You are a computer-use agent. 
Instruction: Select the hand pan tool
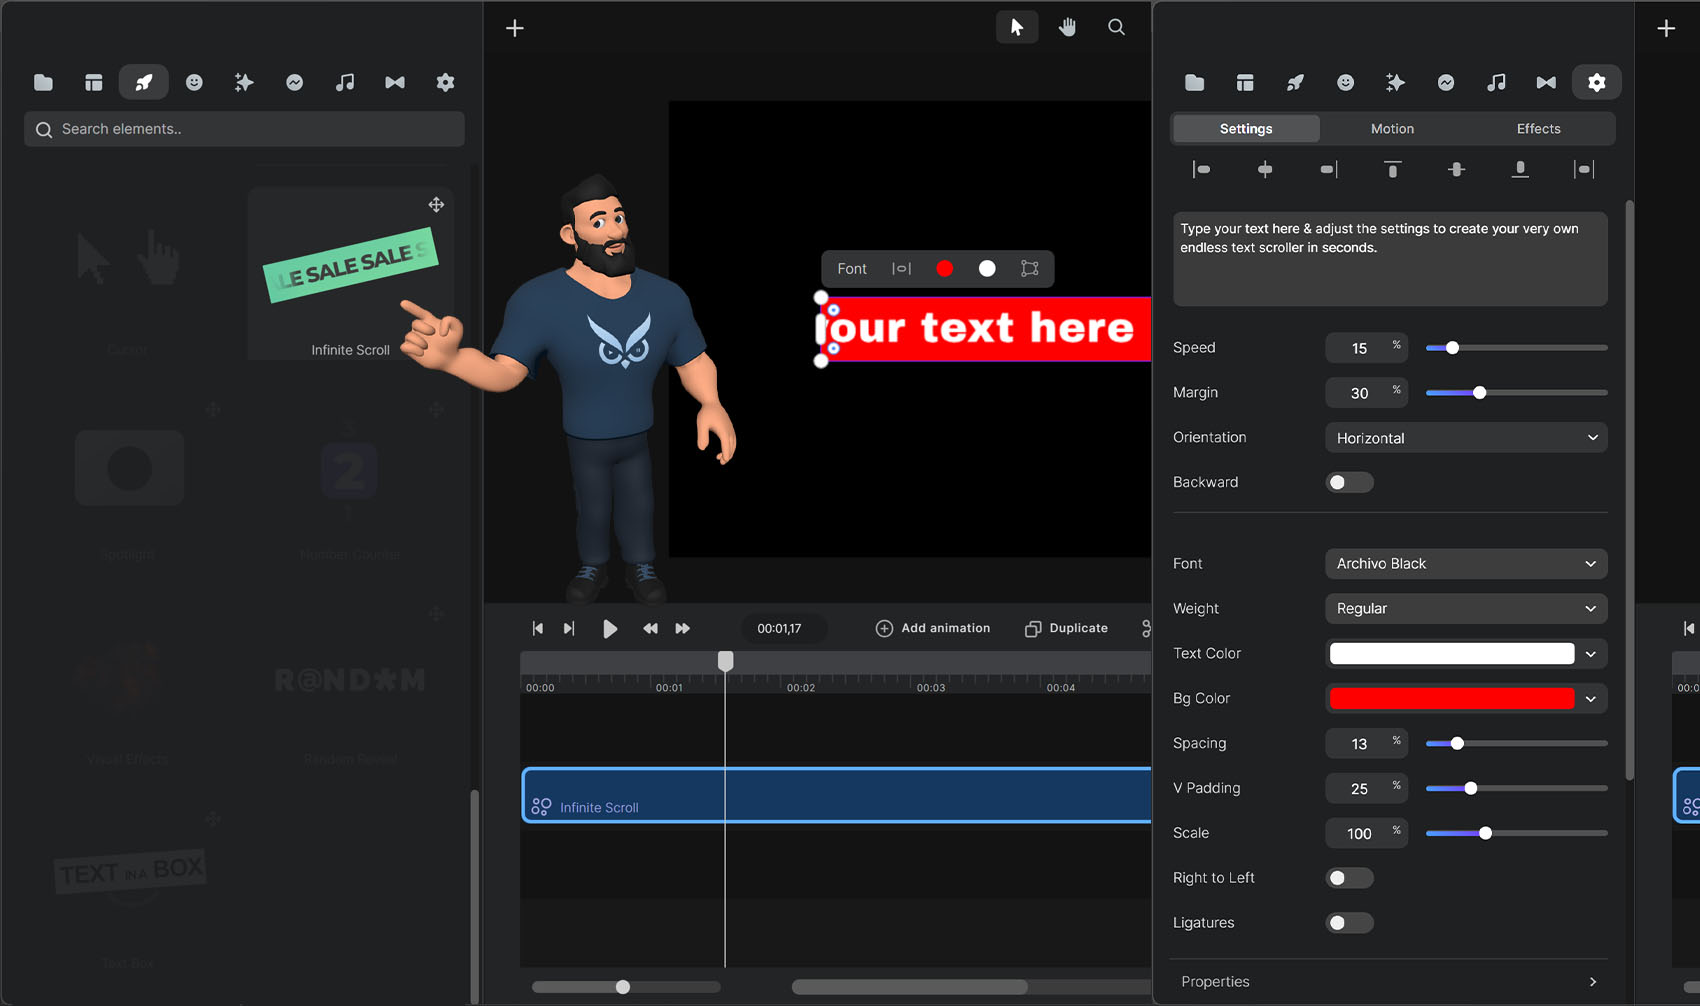click(x=1067, y=28)
